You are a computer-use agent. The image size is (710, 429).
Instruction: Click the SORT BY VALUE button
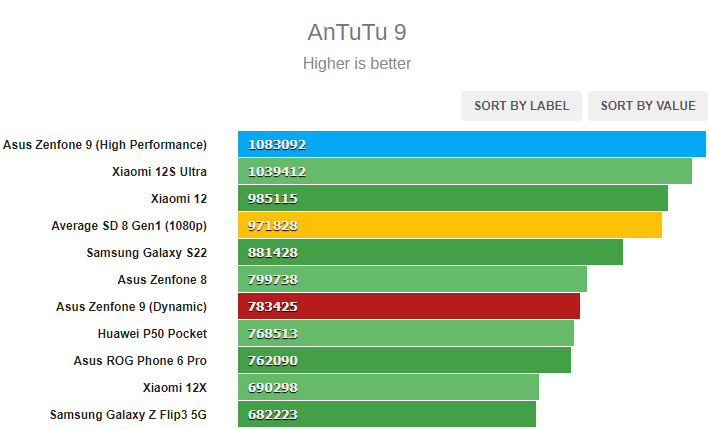pyautogui.click(x=648, y=106)
